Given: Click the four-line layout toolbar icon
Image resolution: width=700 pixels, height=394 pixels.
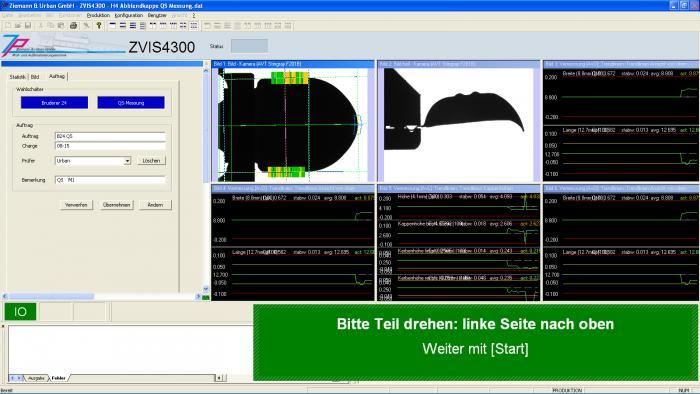Looking at the screenshot, I should click(x=143, y=26).
